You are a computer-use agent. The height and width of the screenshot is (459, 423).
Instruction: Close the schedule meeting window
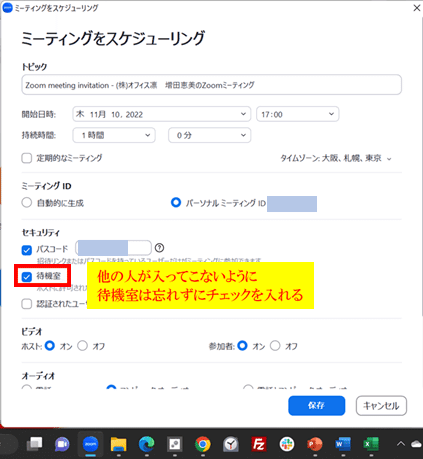coord(417,8)
